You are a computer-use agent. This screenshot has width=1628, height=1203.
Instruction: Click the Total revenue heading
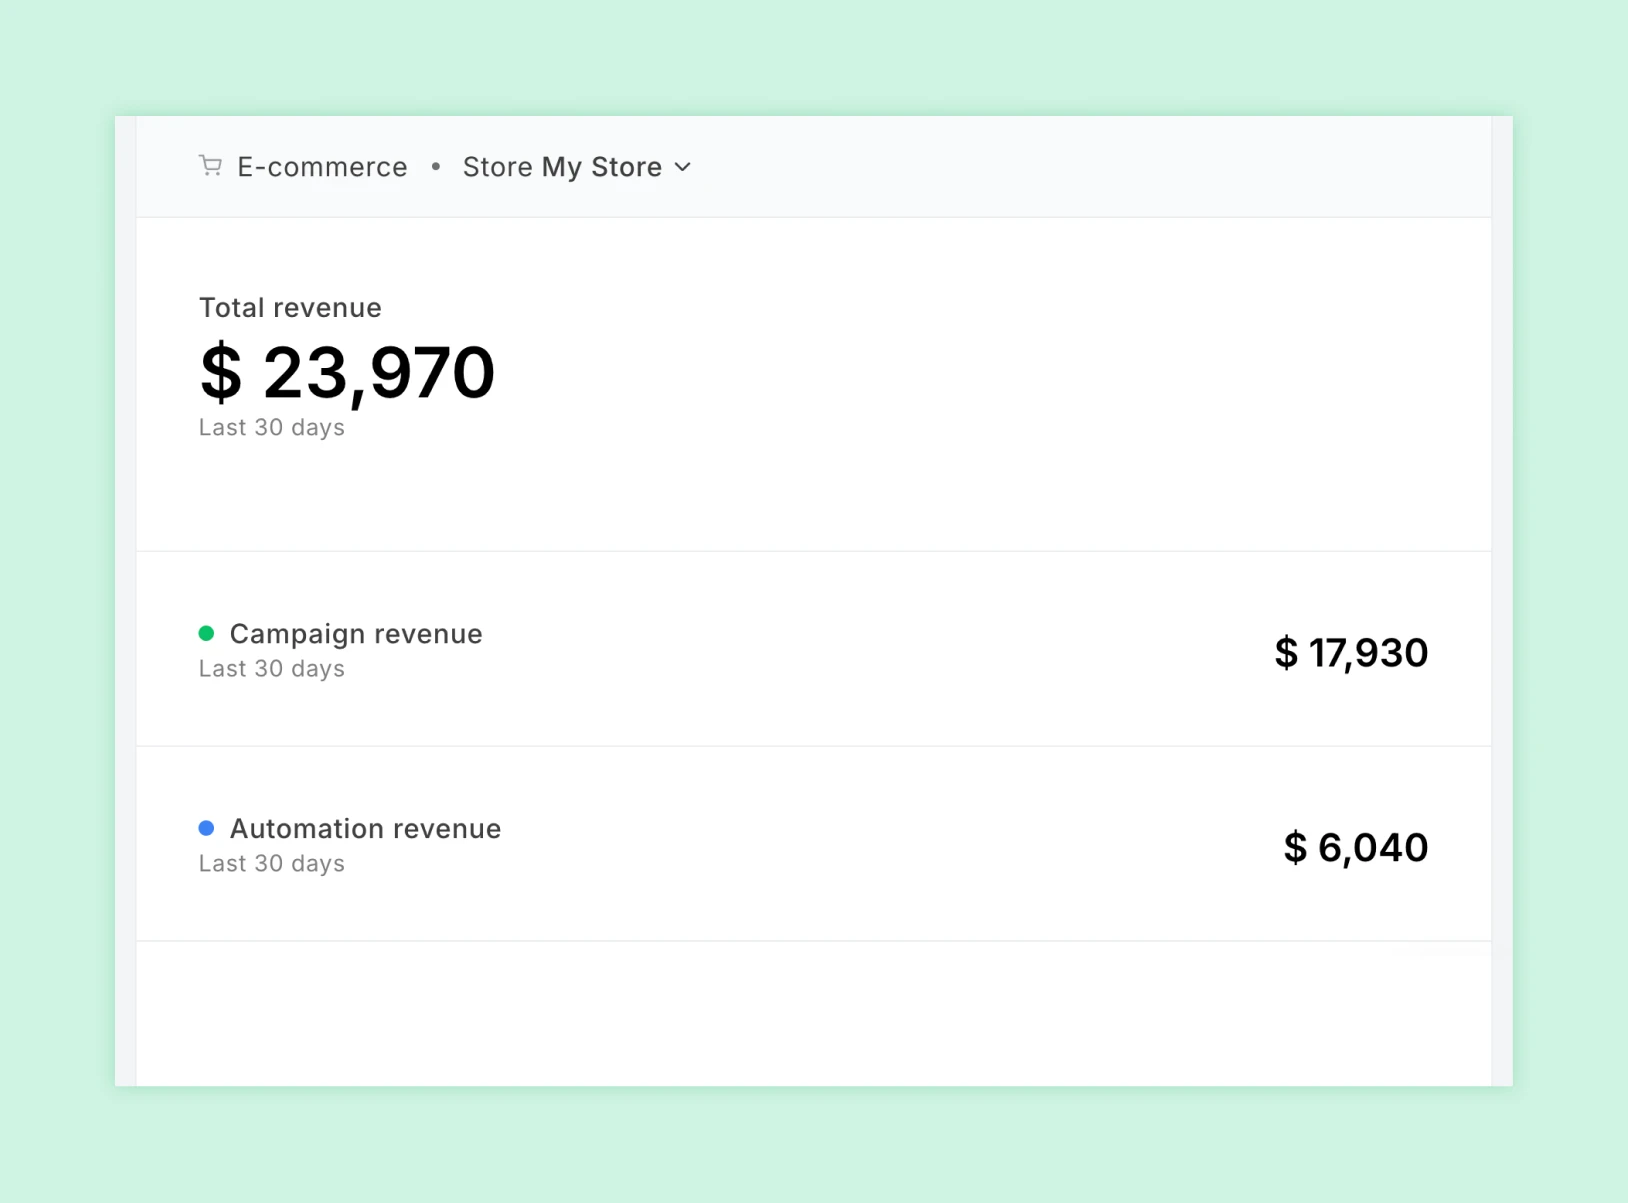290,308
